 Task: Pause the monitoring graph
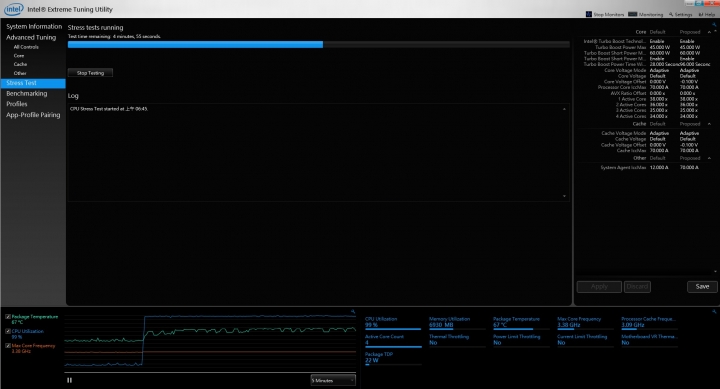coord(69,380)
